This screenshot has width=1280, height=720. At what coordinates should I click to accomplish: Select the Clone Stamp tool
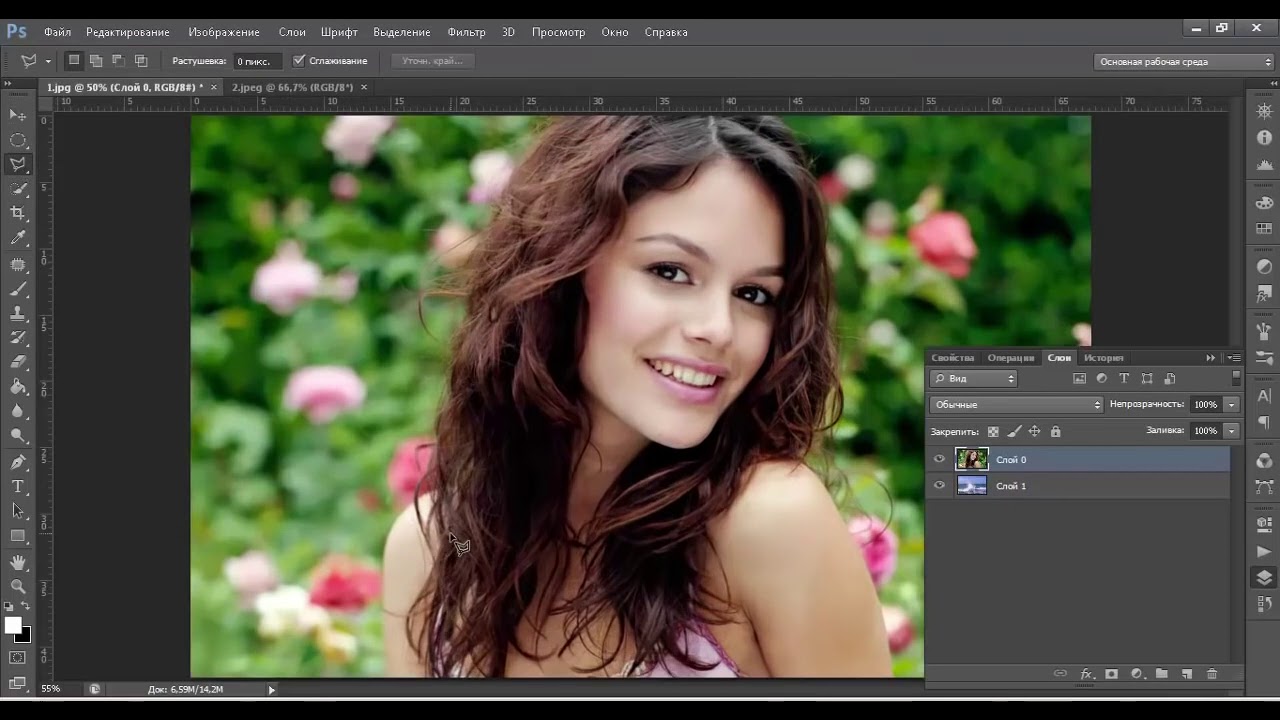point(18,313)
